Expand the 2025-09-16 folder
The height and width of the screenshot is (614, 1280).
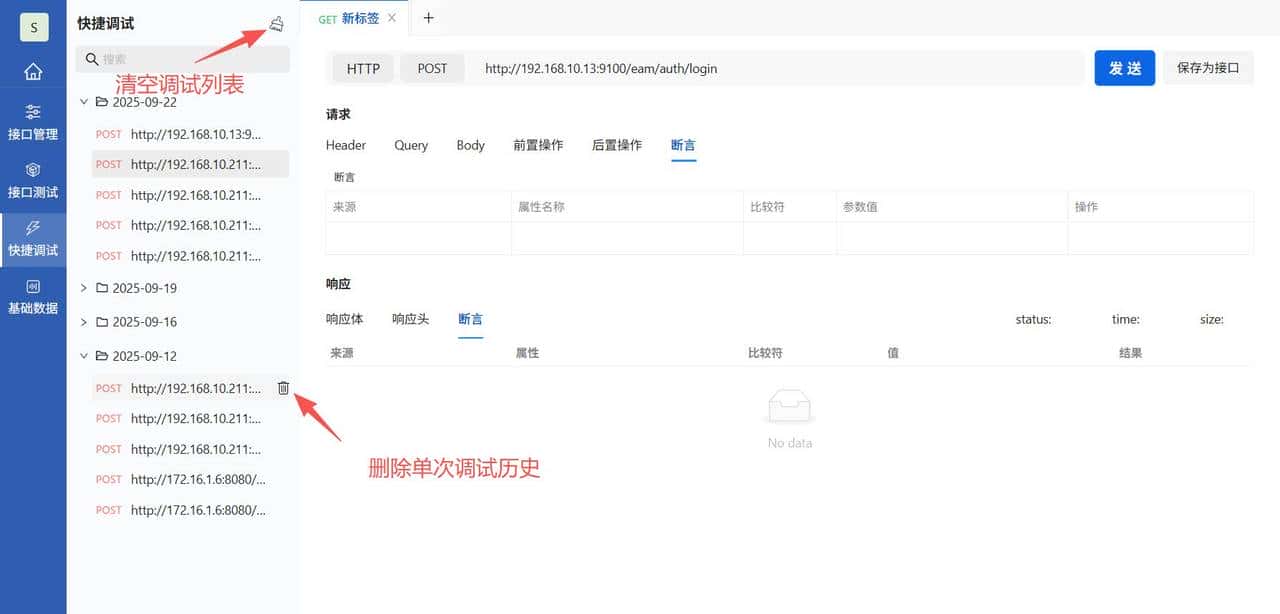[84, 322]
